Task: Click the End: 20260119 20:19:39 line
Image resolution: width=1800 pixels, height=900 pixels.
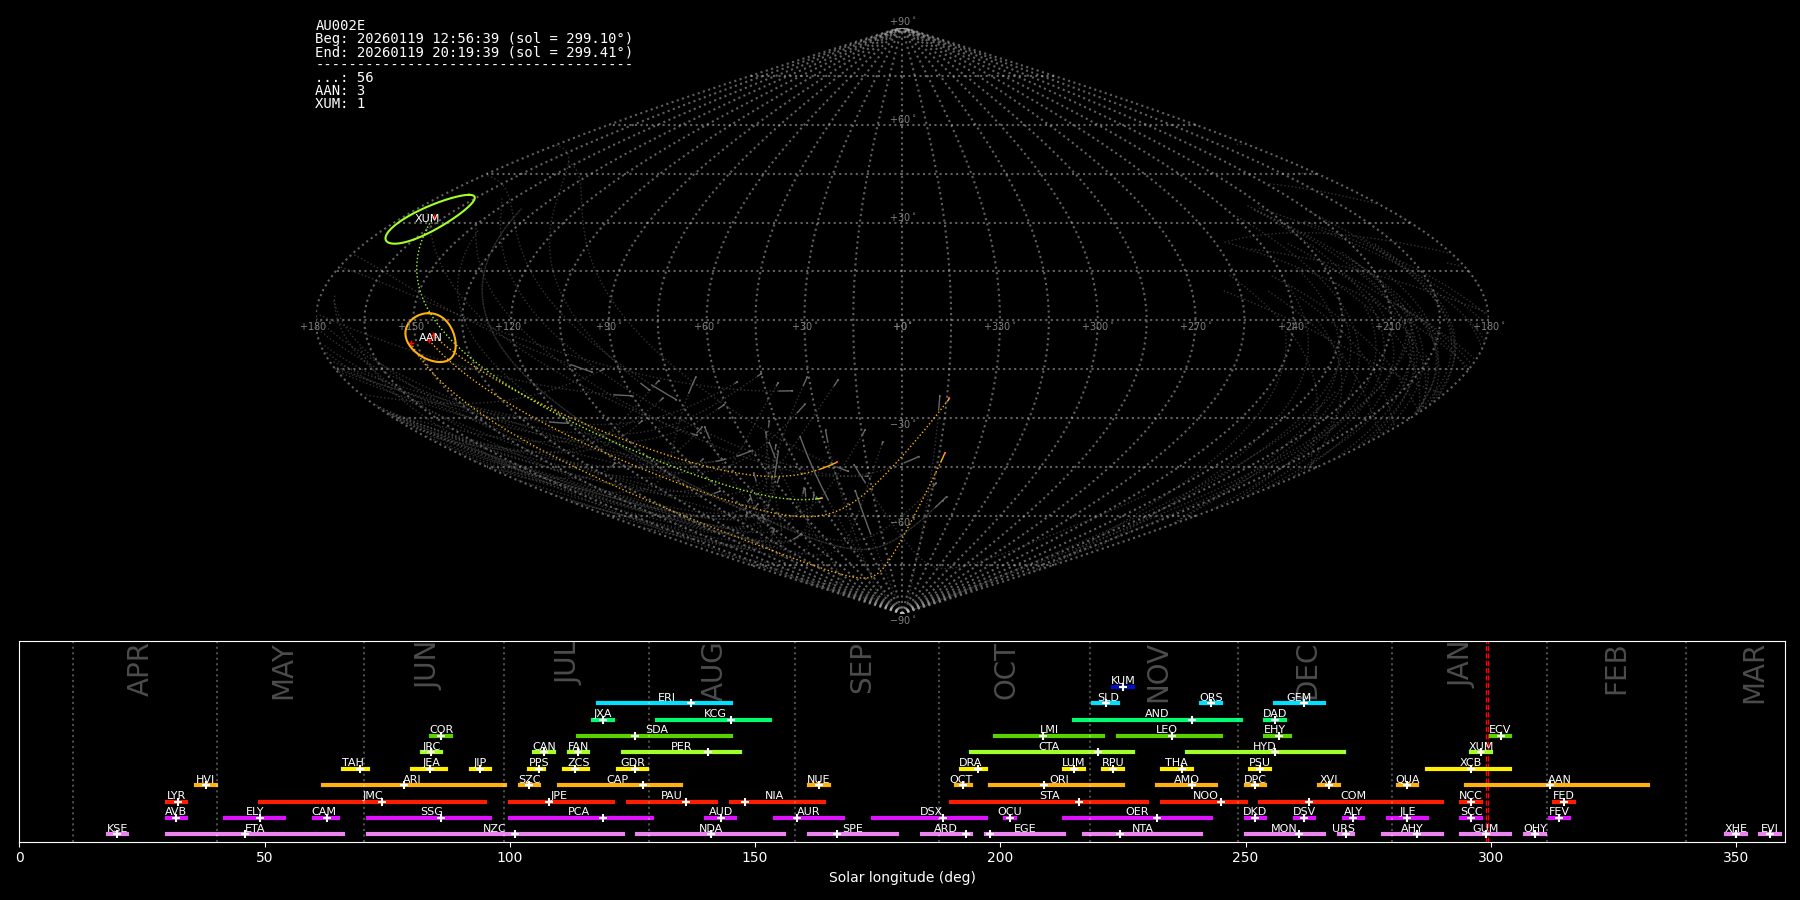Action: 474,52
